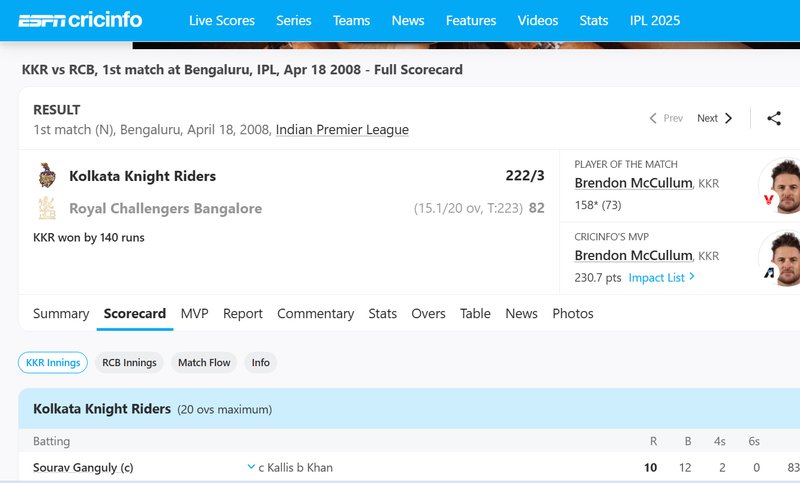
Task: Click the 'KKR won by 140 runs' text
Action: point(89,238)
